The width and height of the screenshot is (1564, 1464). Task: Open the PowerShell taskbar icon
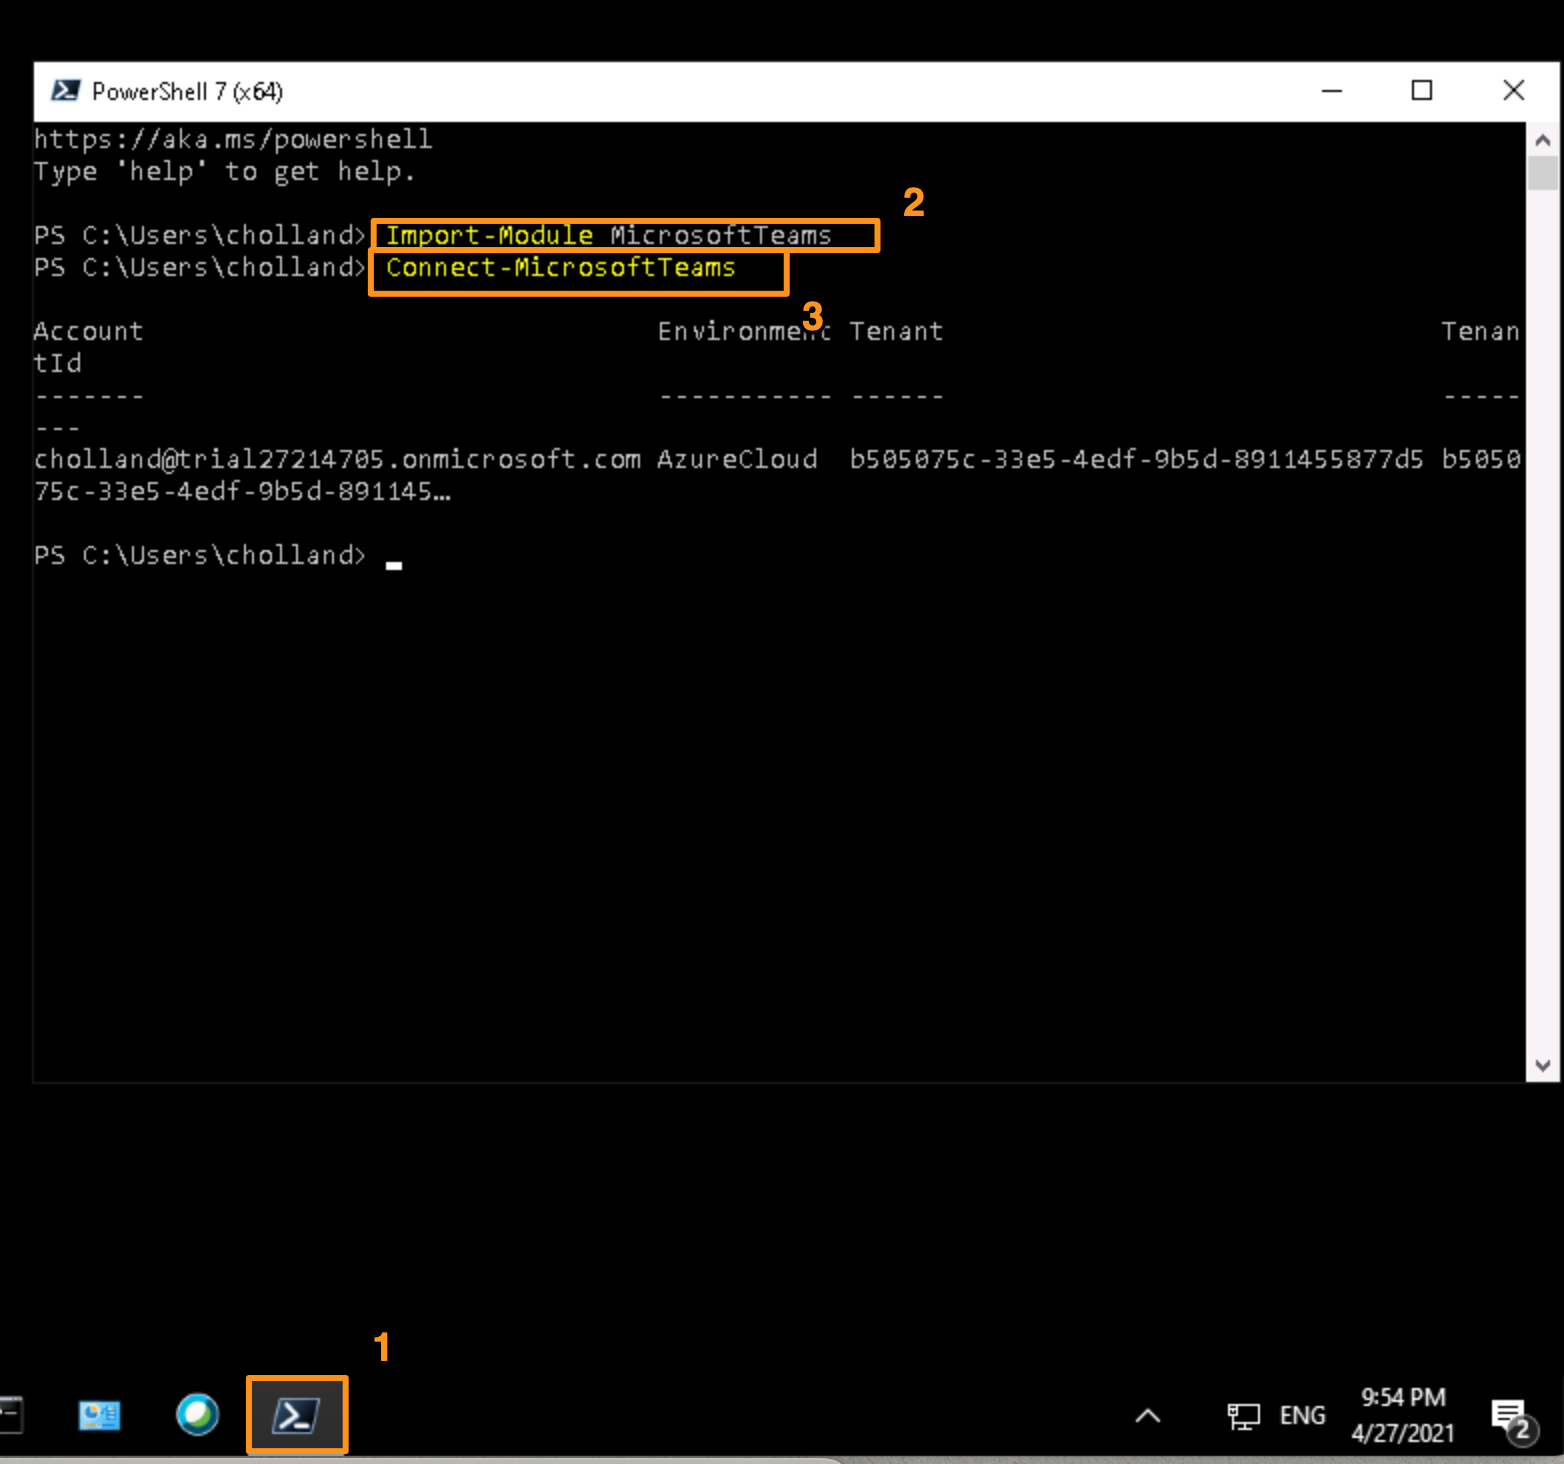tap(297, 1415)
